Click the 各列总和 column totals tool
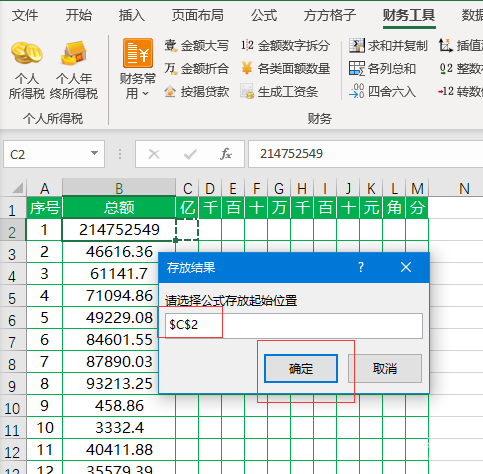483x474 pixels. (x=382, y=69)
